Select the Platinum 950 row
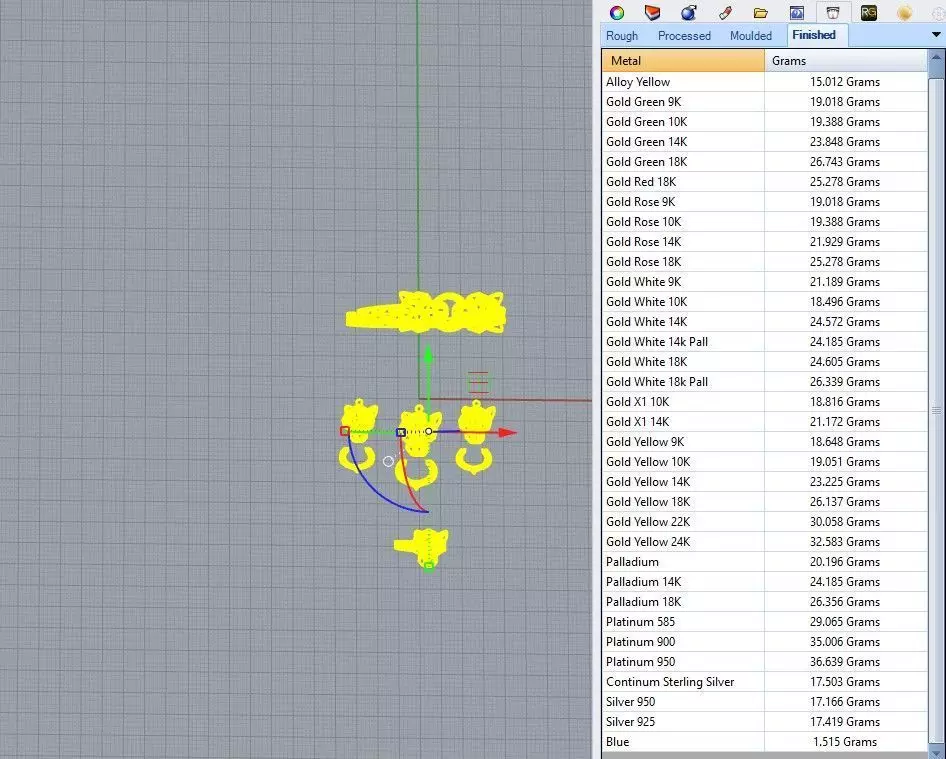 click(x=764, y=661)
